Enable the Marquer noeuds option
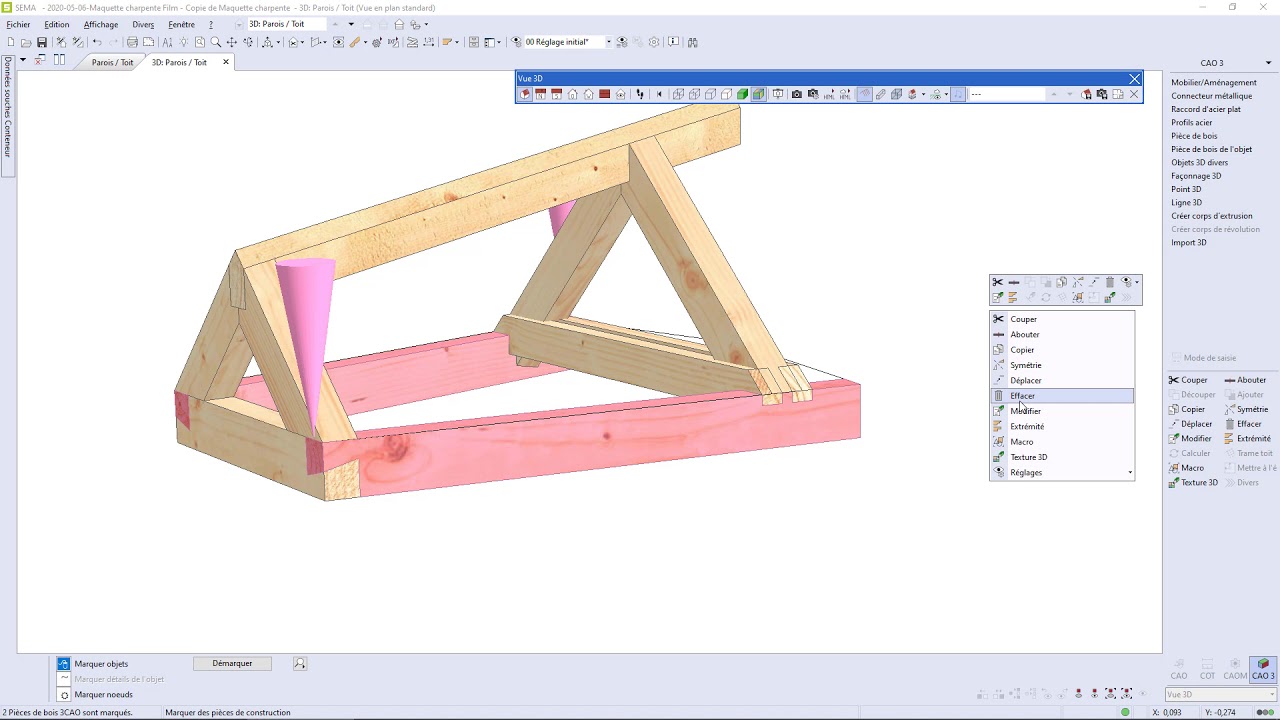 click(64, 695)
